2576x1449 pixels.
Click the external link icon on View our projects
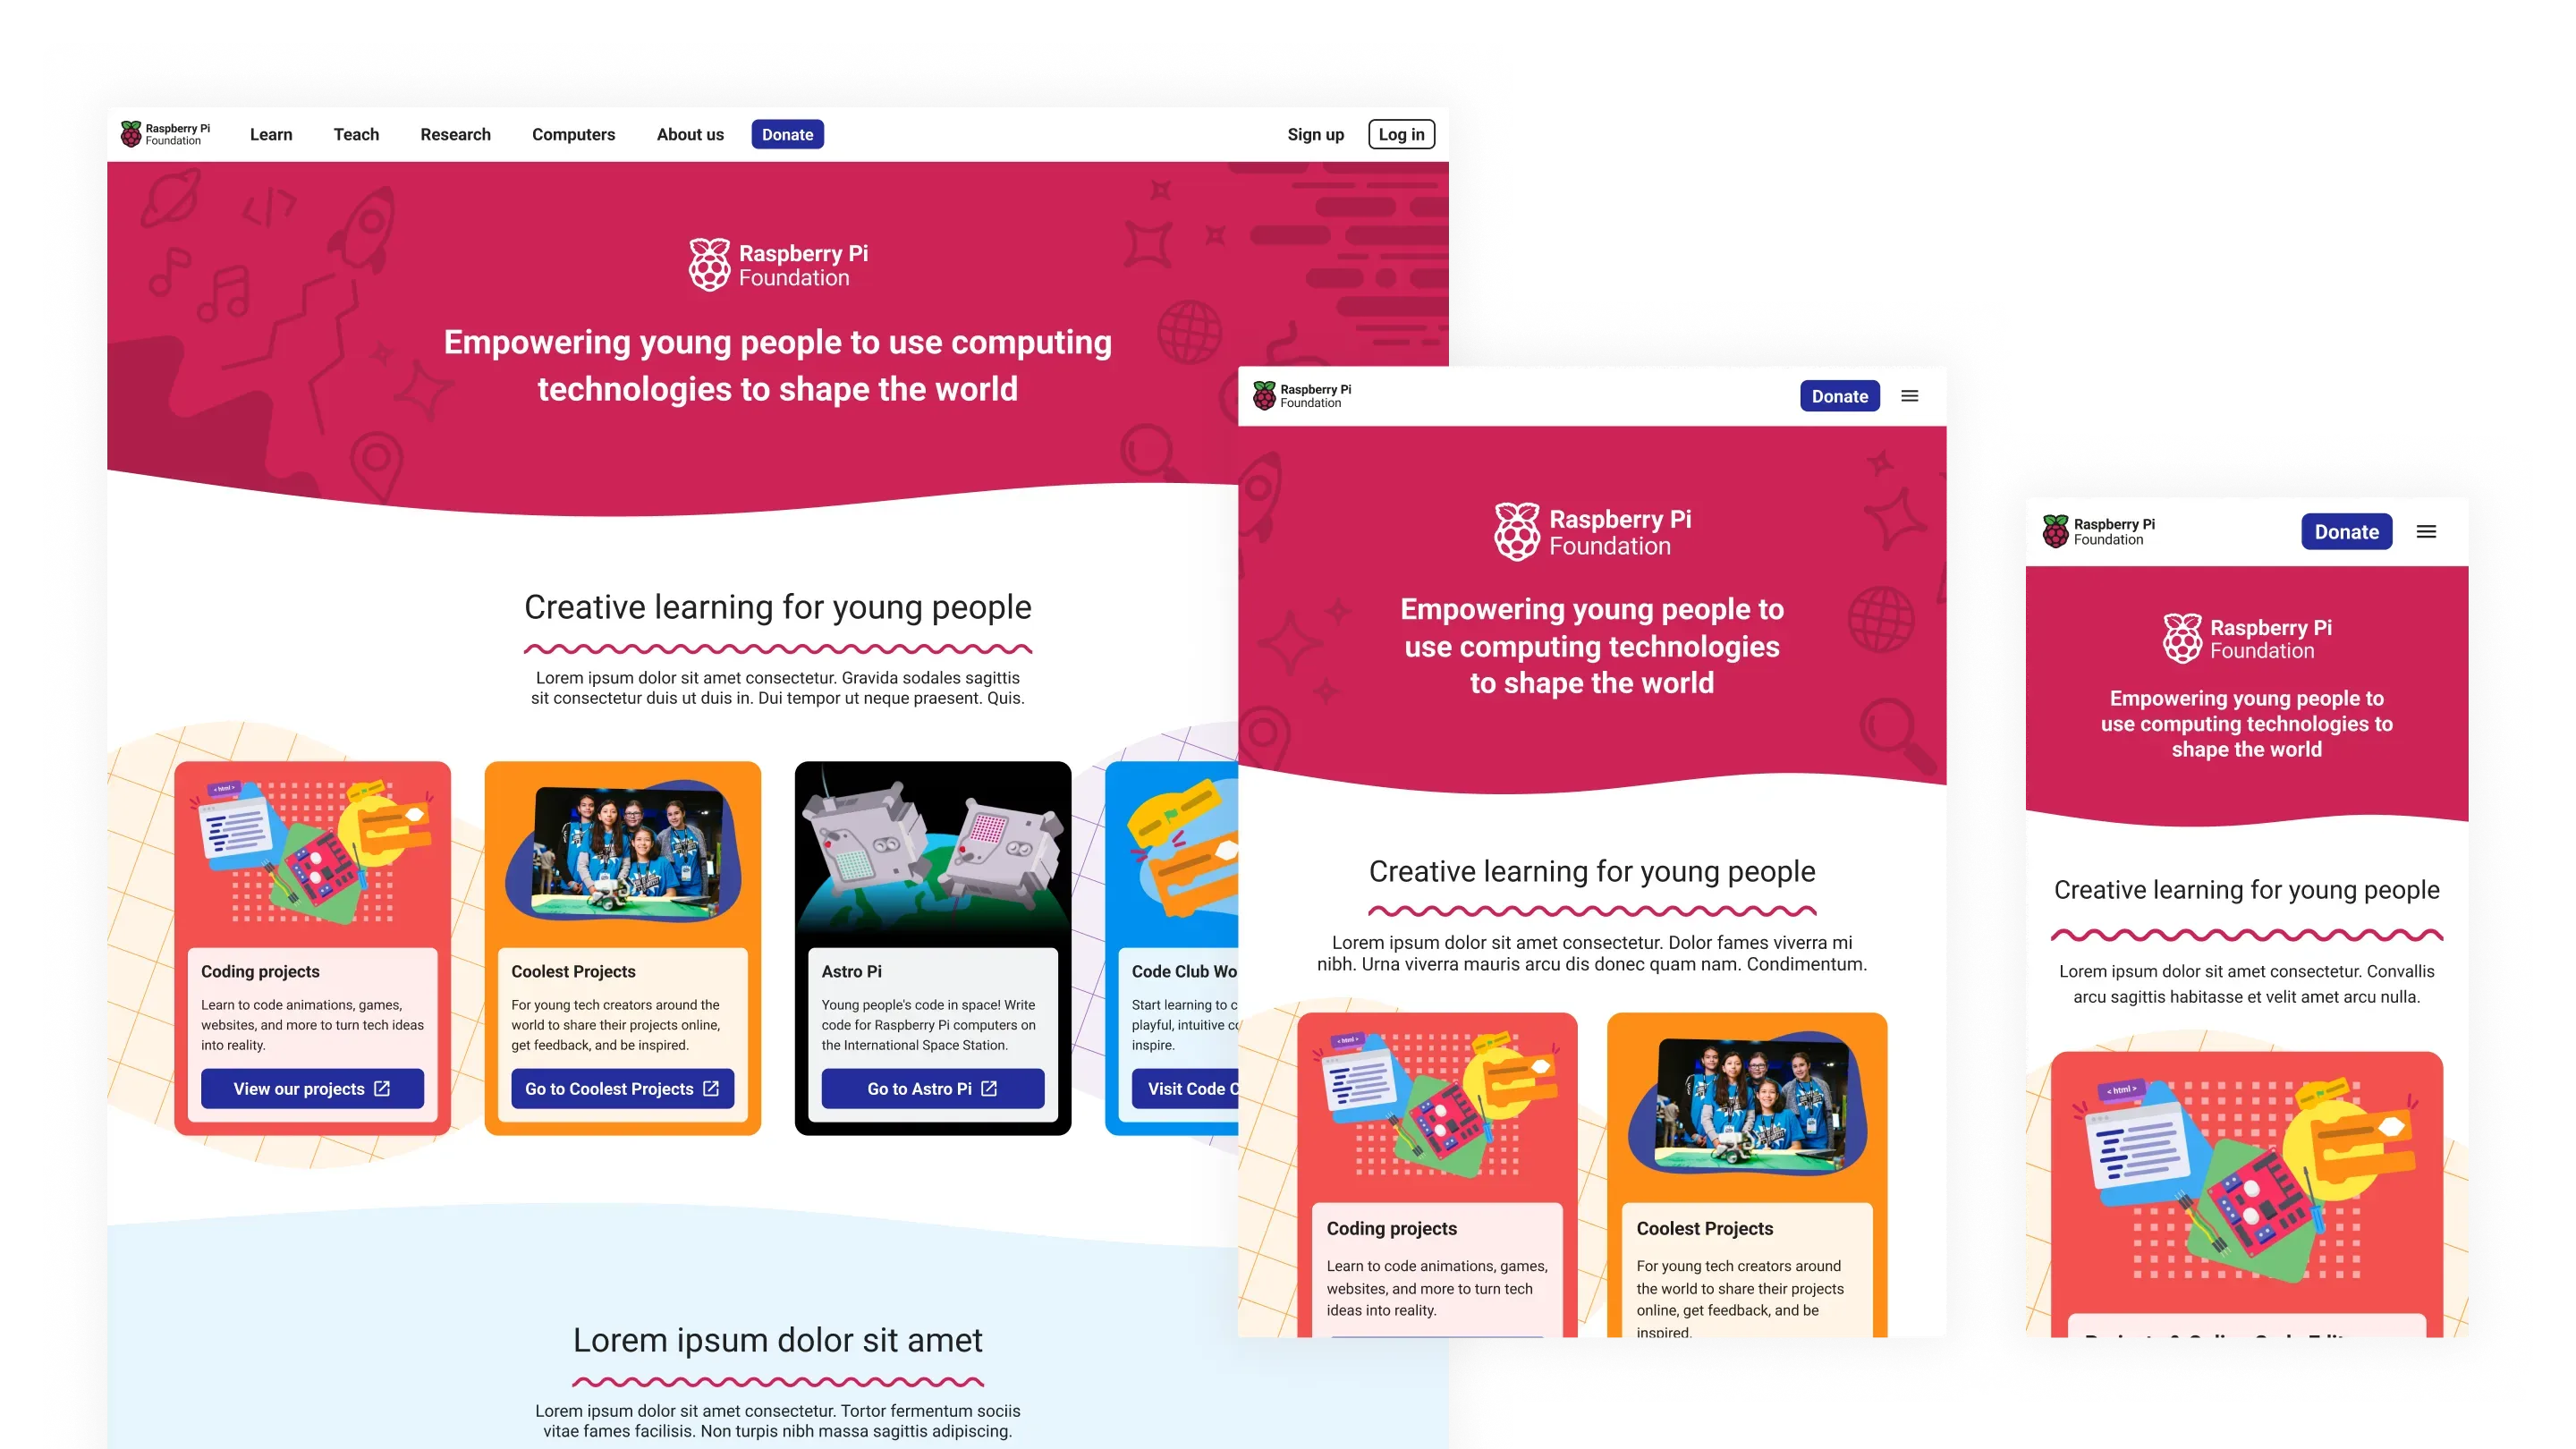[x=387, y=1087]
